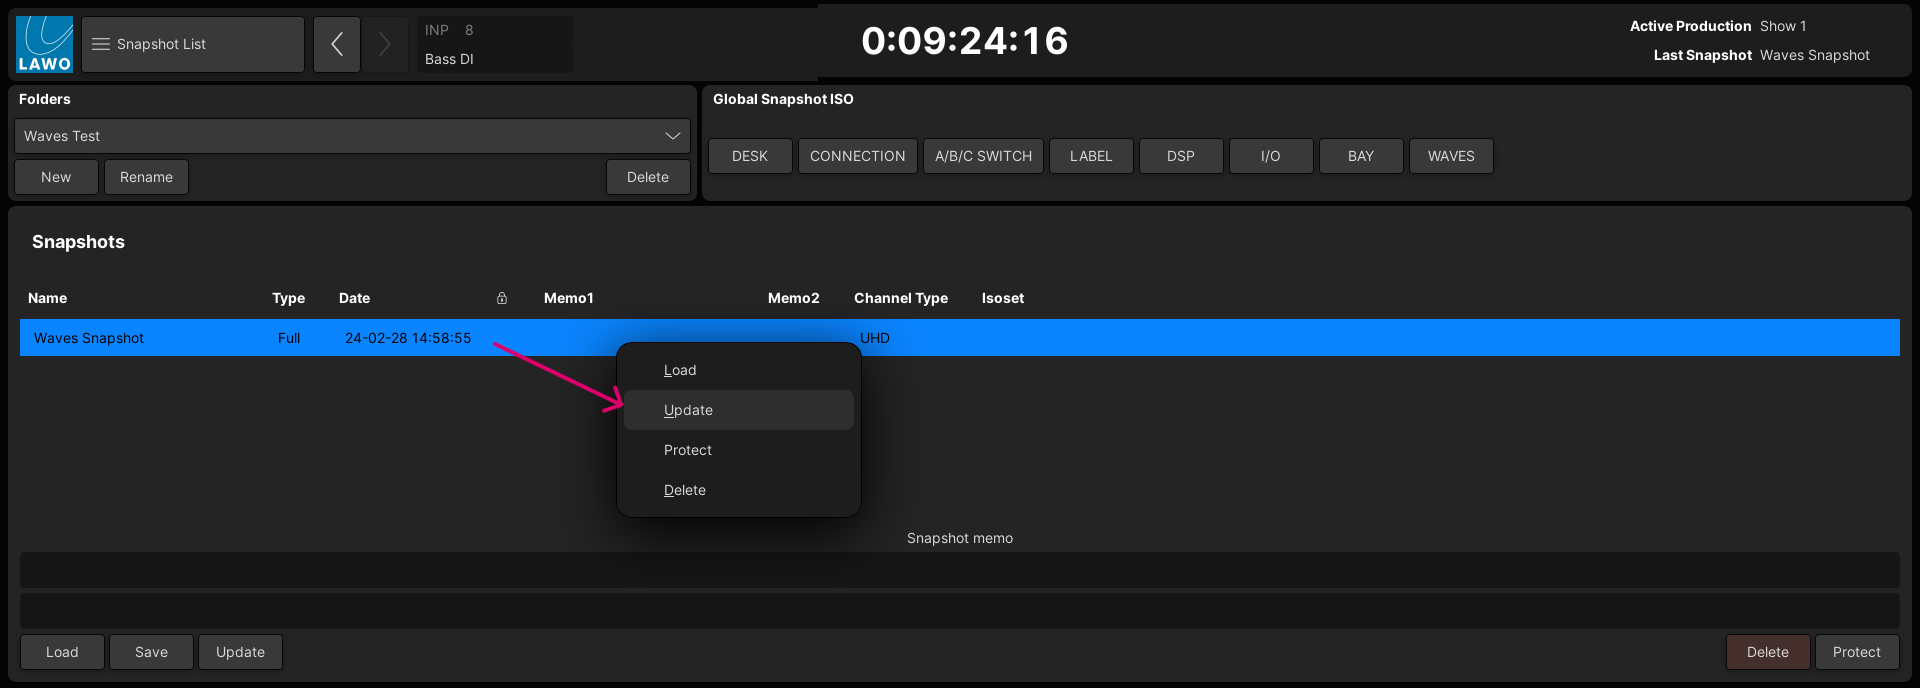Toggle DESK snapshot isolate
This screenshot has width=1920, height=688.
point(750,156)
